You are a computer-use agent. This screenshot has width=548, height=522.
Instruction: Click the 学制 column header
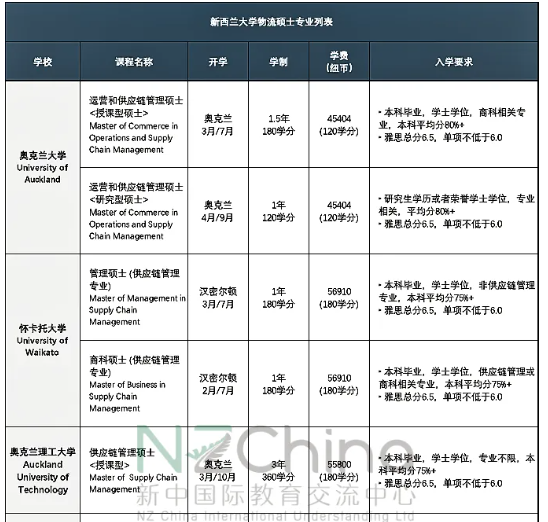tap(279, 62)
